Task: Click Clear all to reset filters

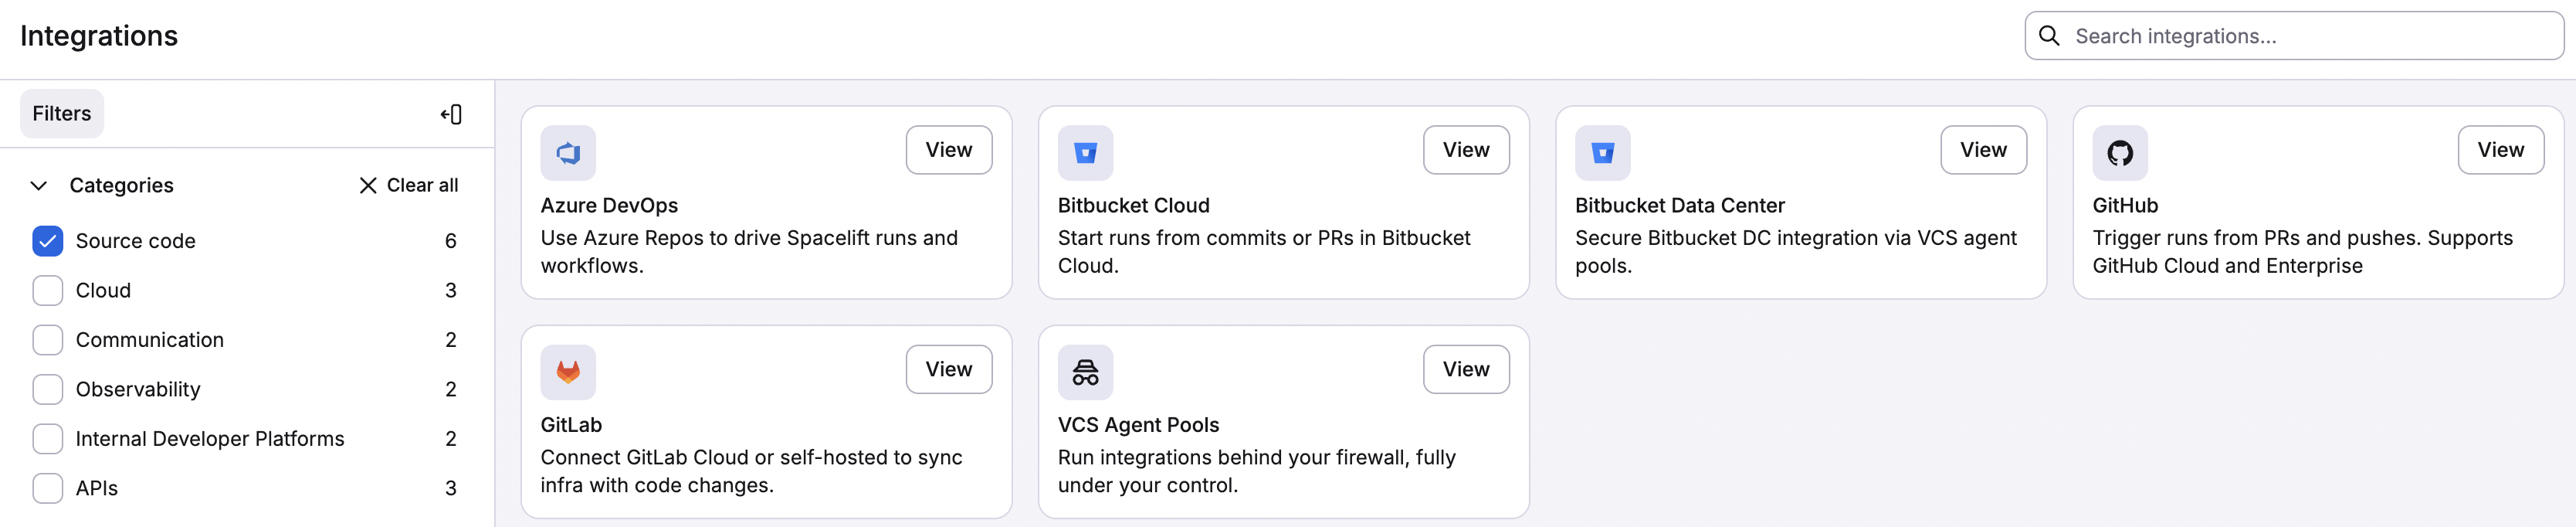Action: 408,185
